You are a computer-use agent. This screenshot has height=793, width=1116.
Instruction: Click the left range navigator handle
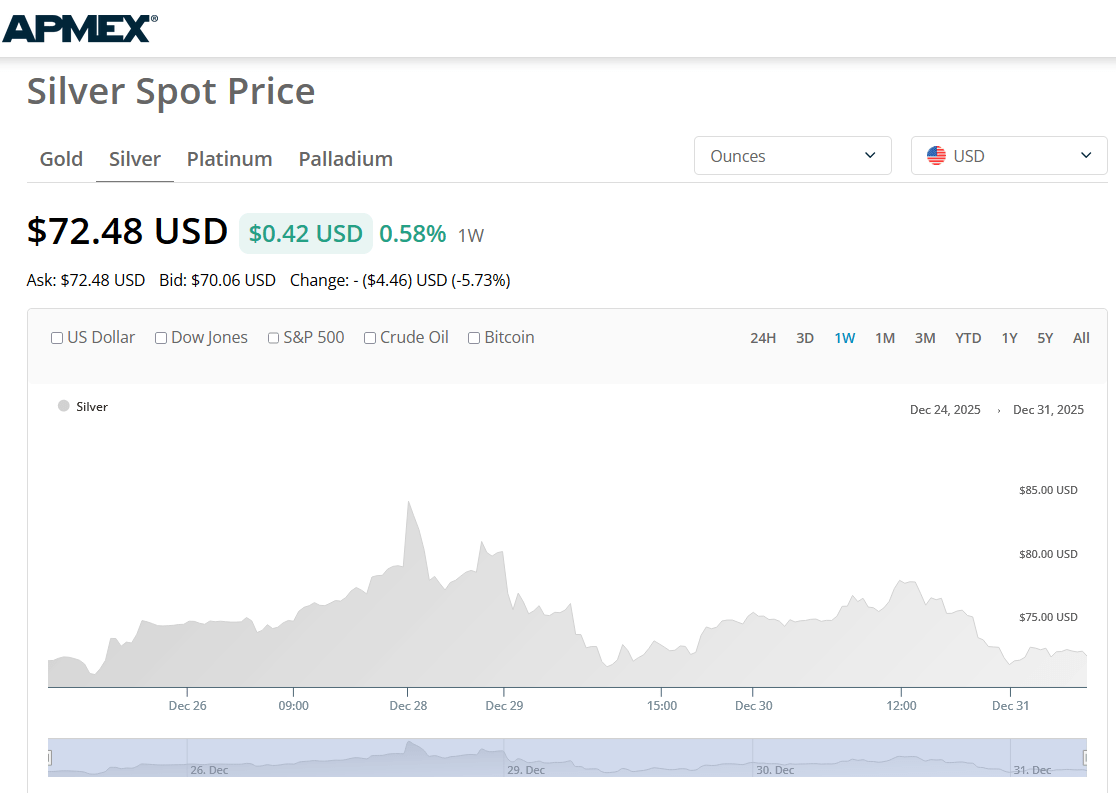tap(49, 758)
